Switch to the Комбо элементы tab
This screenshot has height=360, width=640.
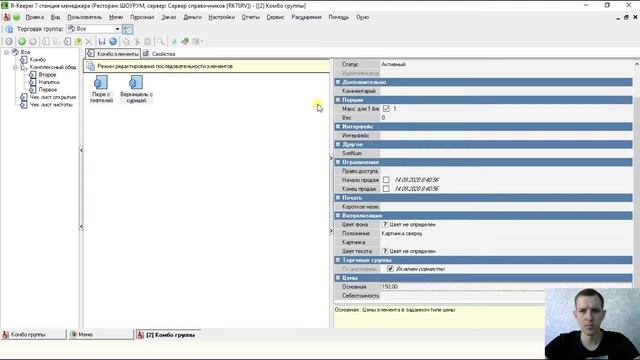(x=113, y=54)
